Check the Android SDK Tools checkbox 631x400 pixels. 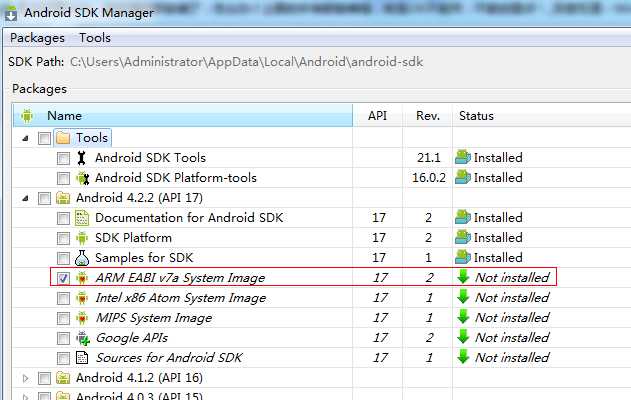click(x=63, y=159)
